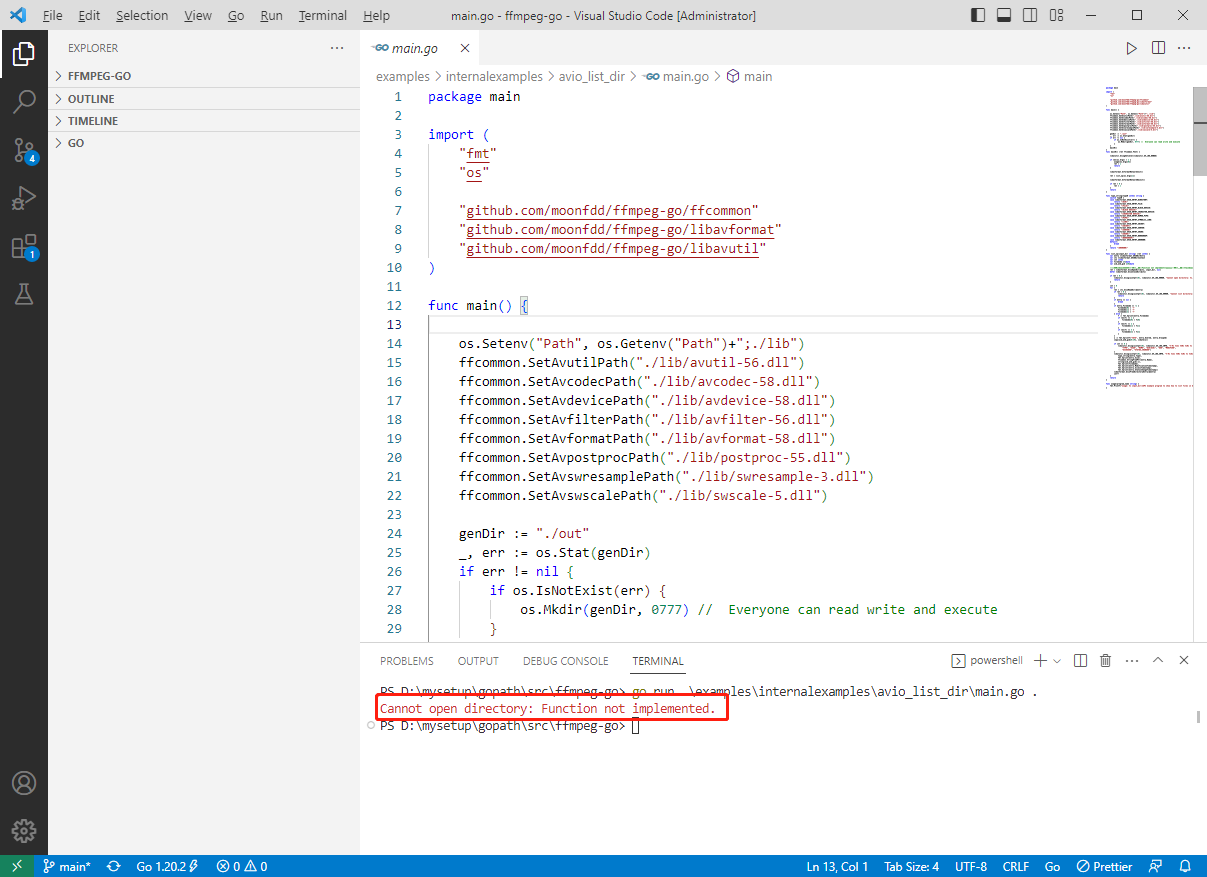Click Ln 13, Col 1 in the status bar
1207x877 pixels.
pos(837,866)
